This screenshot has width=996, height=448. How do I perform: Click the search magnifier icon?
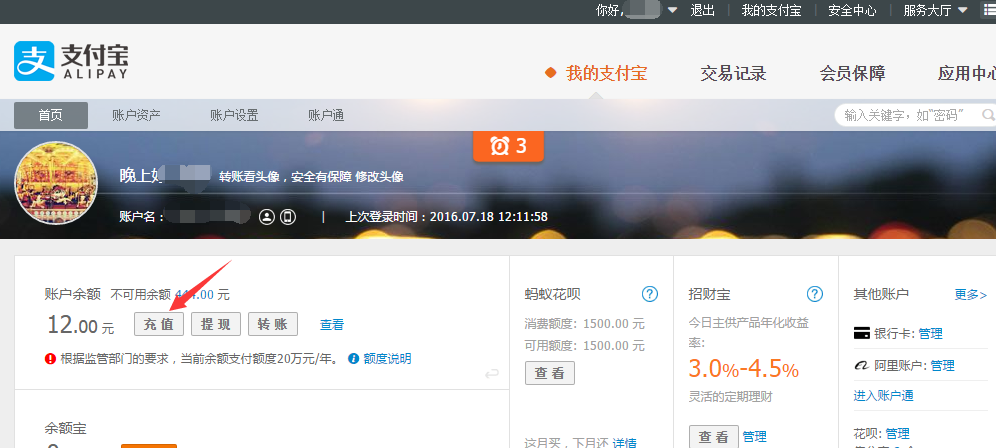tap(988, 115)
